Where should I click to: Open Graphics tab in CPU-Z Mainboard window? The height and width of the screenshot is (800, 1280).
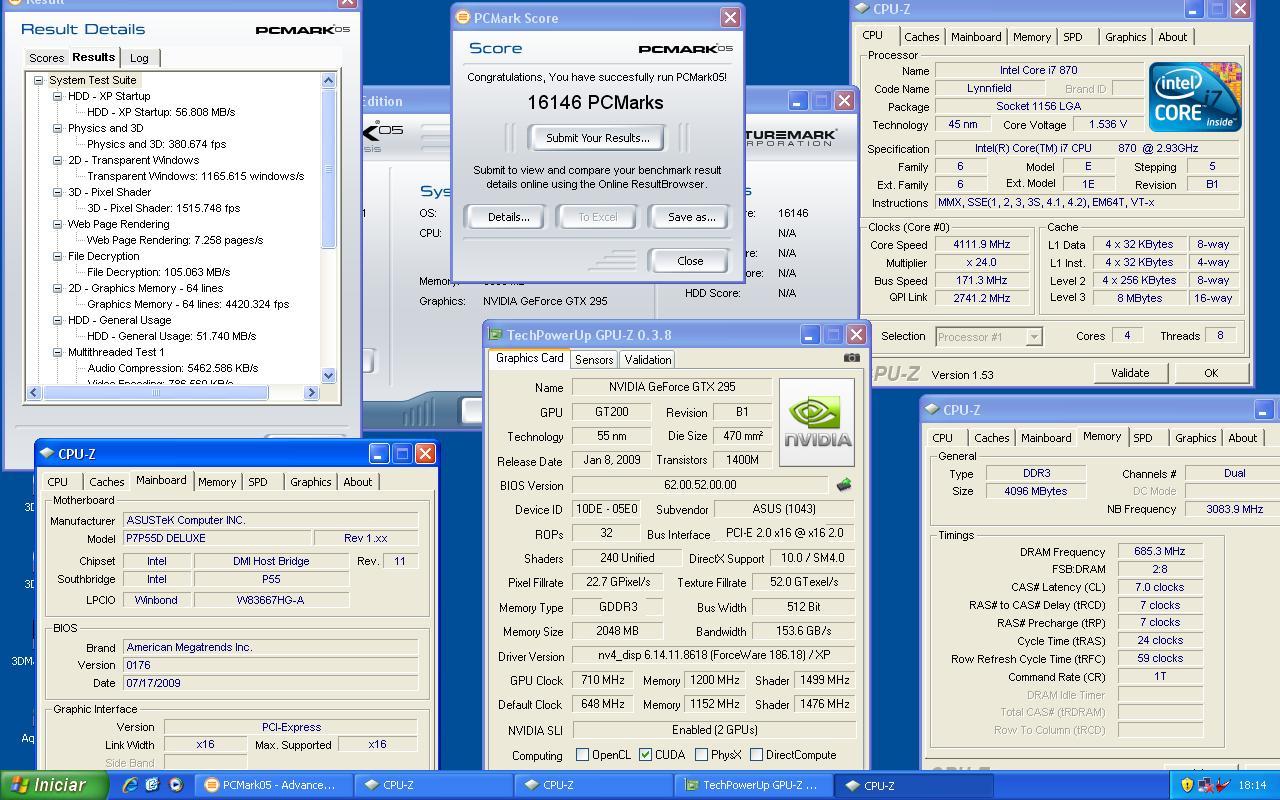[x=310, y=482]
